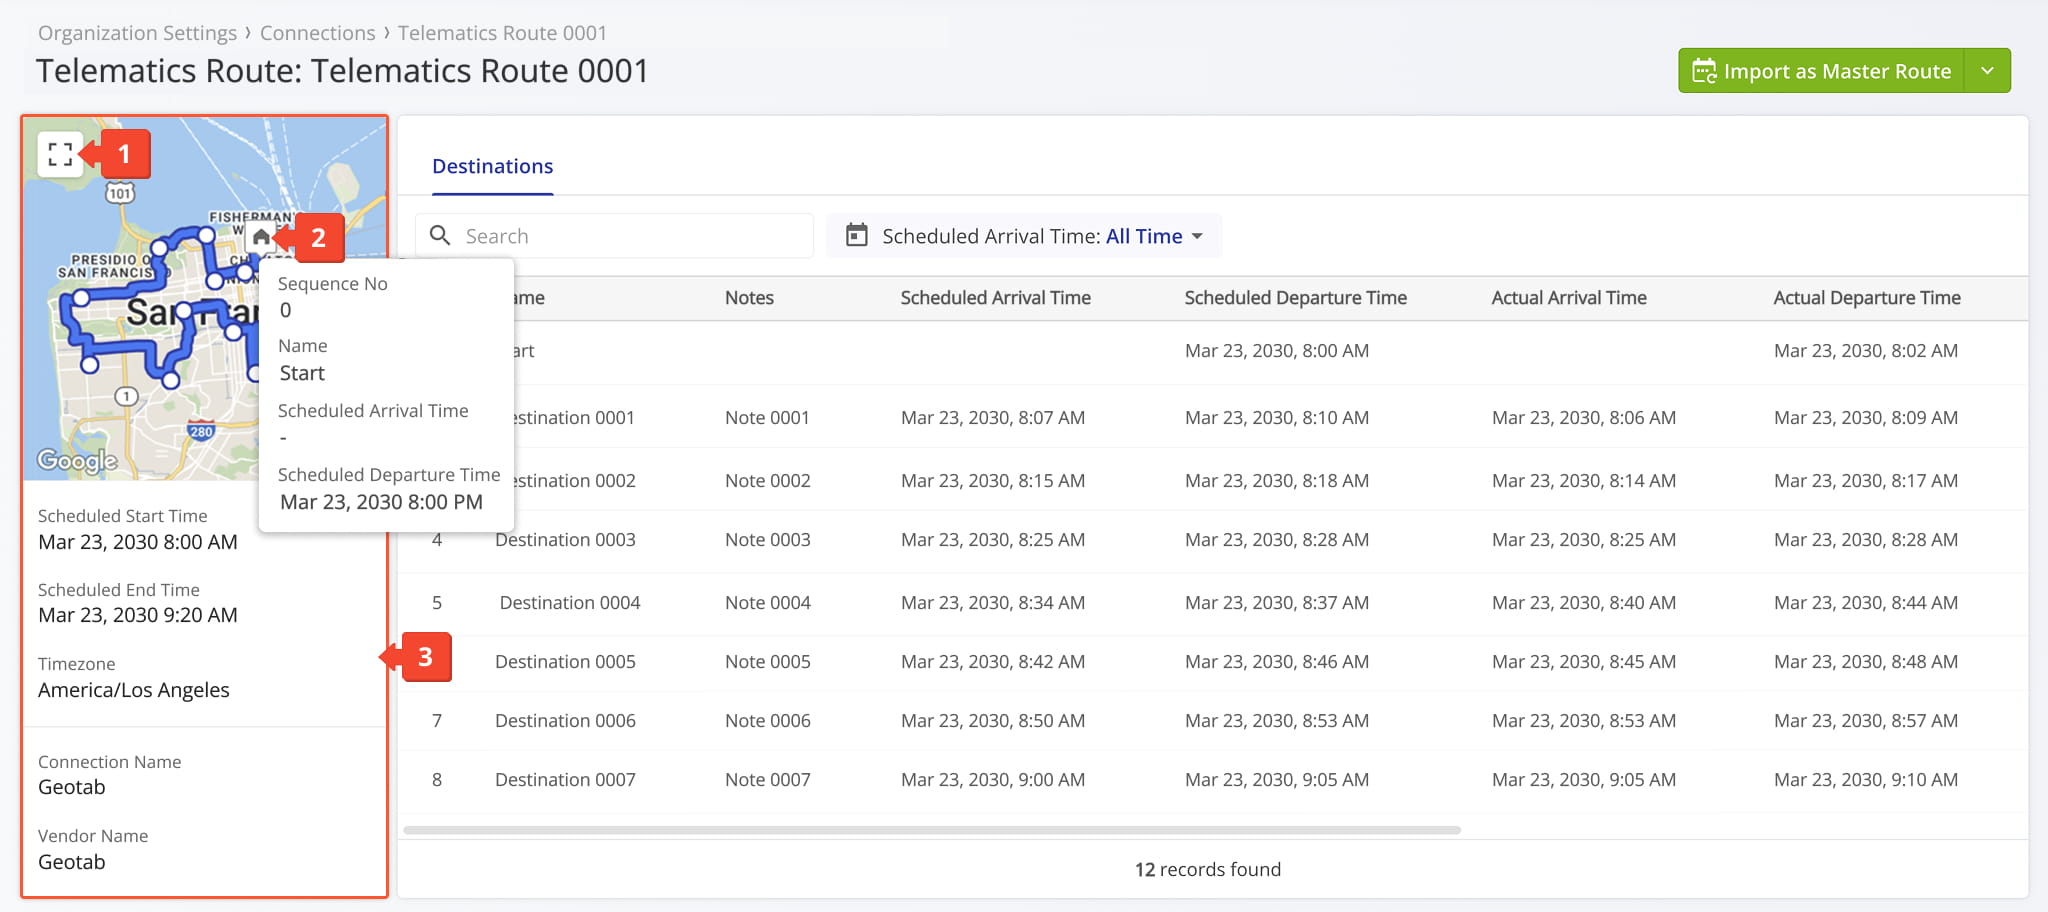Screen dimensions: 2048x912
Task: Click calendar icon beside Scheduled Arrival Time filter
Action: tap(857, 236)
